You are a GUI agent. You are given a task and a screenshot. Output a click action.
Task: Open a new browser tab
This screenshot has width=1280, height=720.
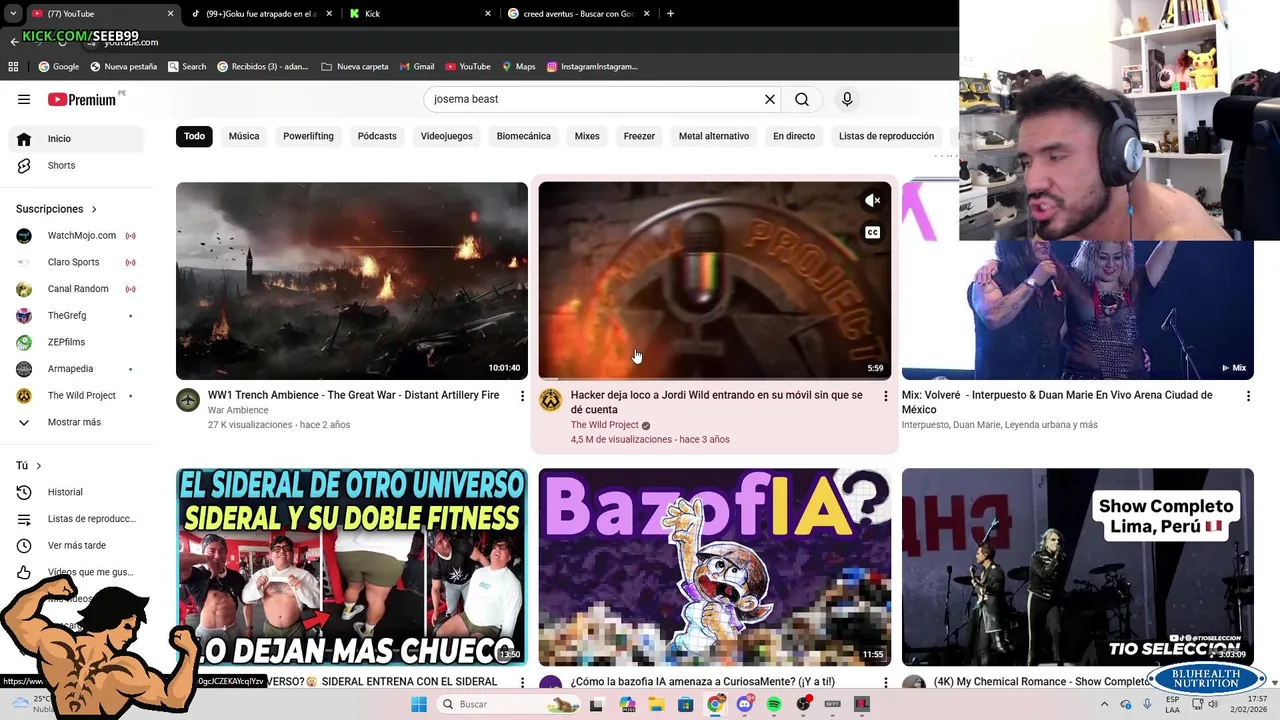670,14
